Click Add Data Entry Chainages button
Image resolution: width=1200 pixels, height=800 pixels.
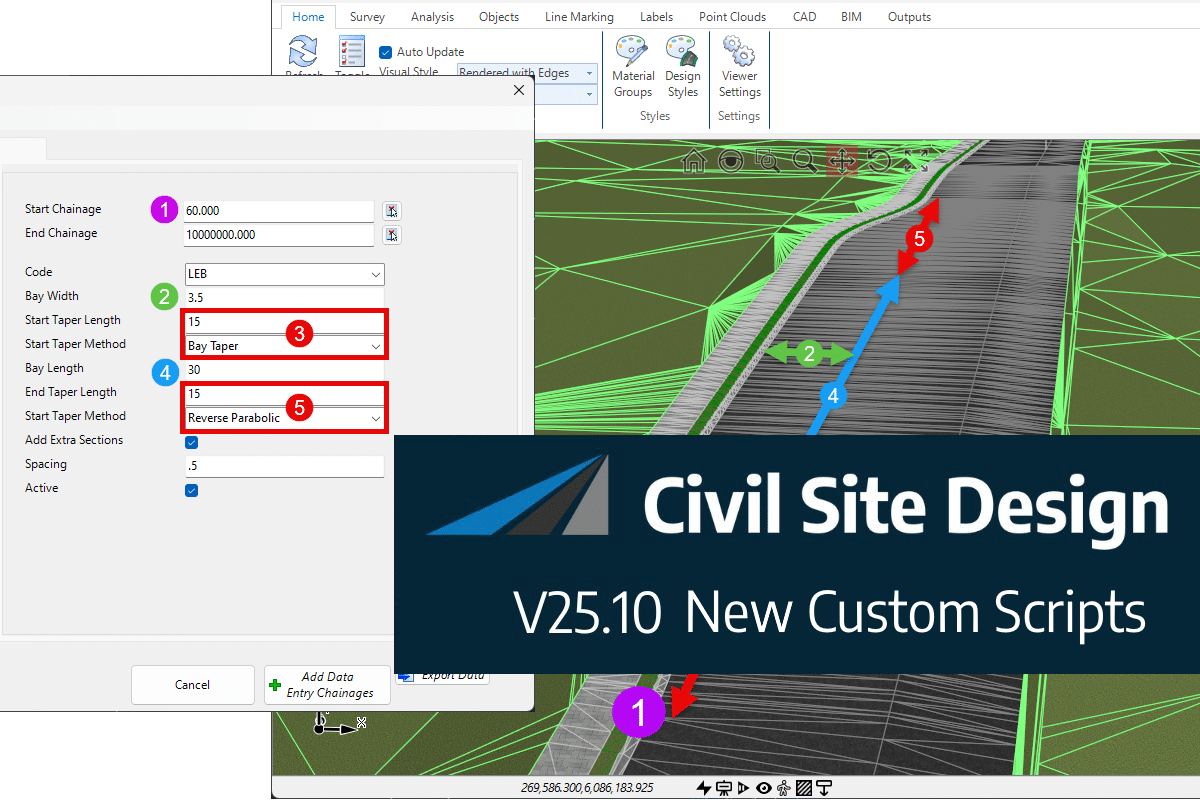pos(328,685)
